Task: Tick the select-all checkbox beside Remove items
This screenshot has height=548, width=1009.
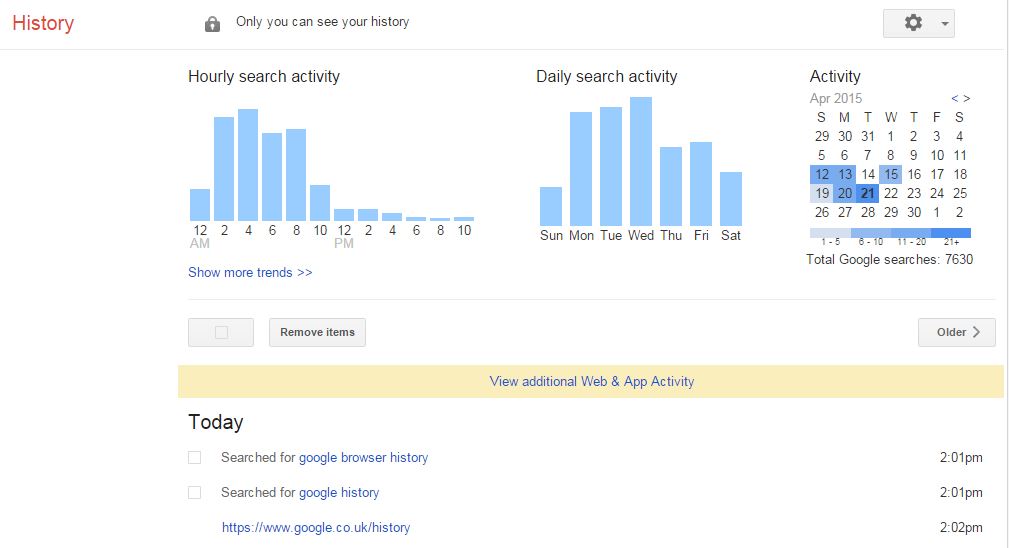Action: (x=221, y=332)
